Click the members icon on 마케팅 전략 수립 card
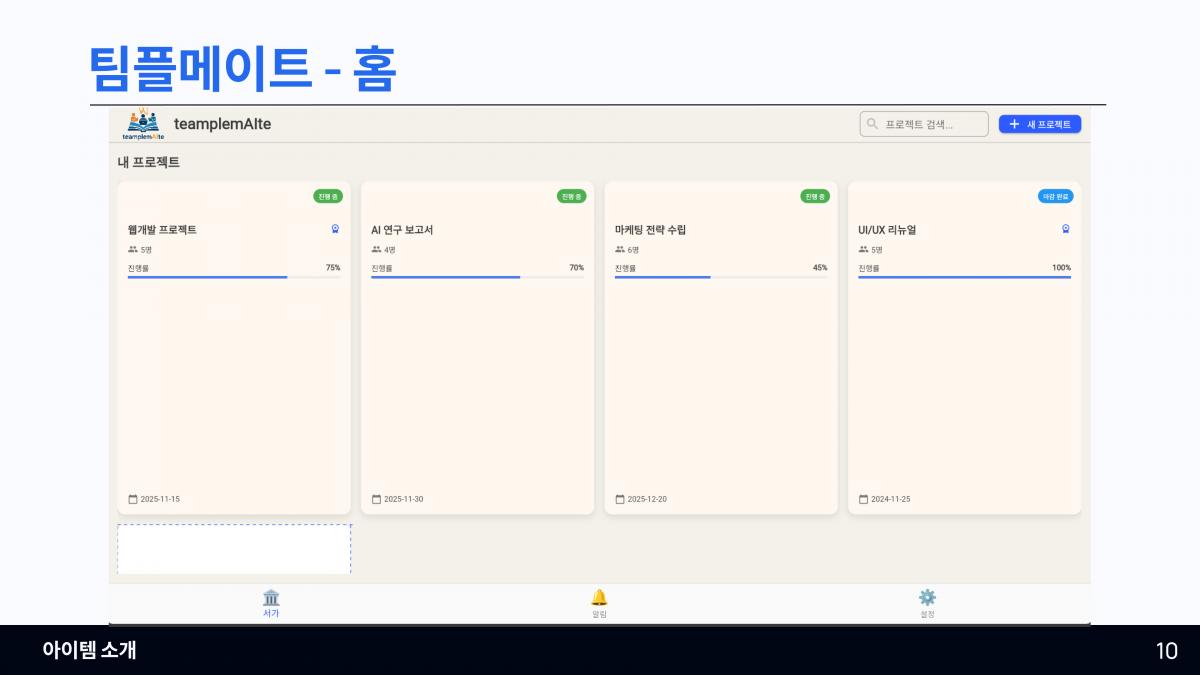 tap(620, 250)
